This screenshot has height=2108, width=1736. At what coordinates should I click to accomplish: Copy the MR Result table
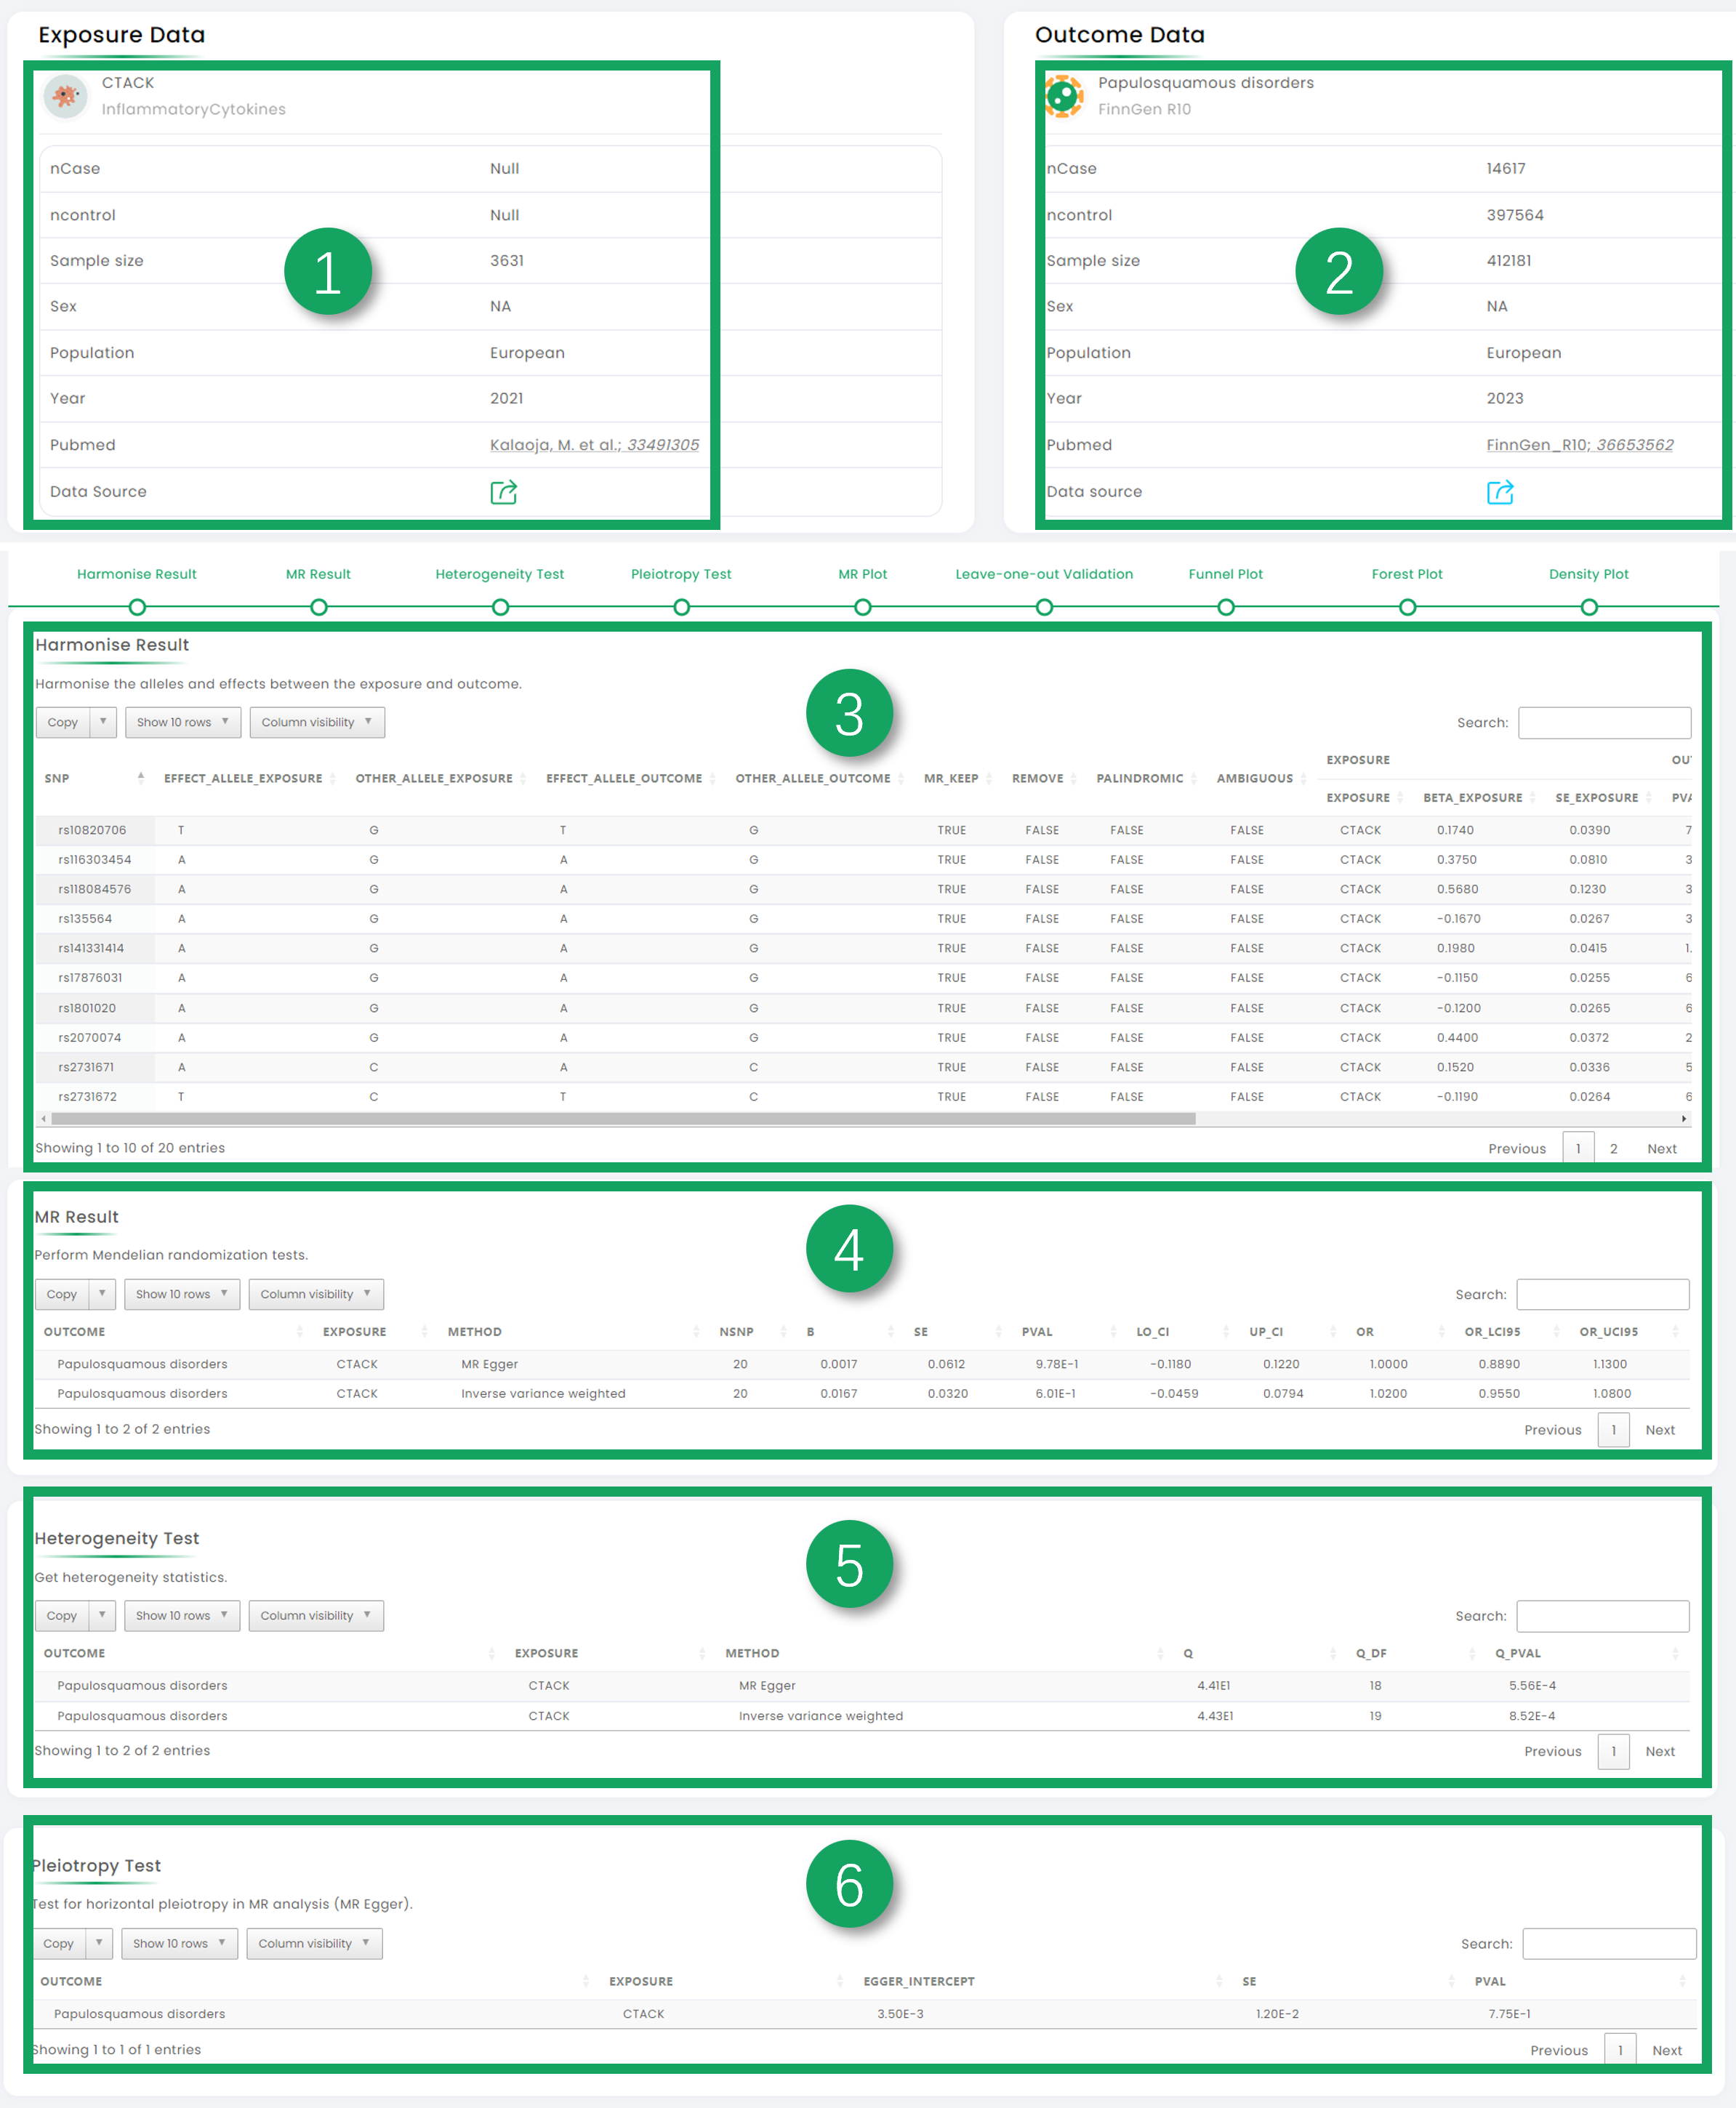coord(61,1294)
